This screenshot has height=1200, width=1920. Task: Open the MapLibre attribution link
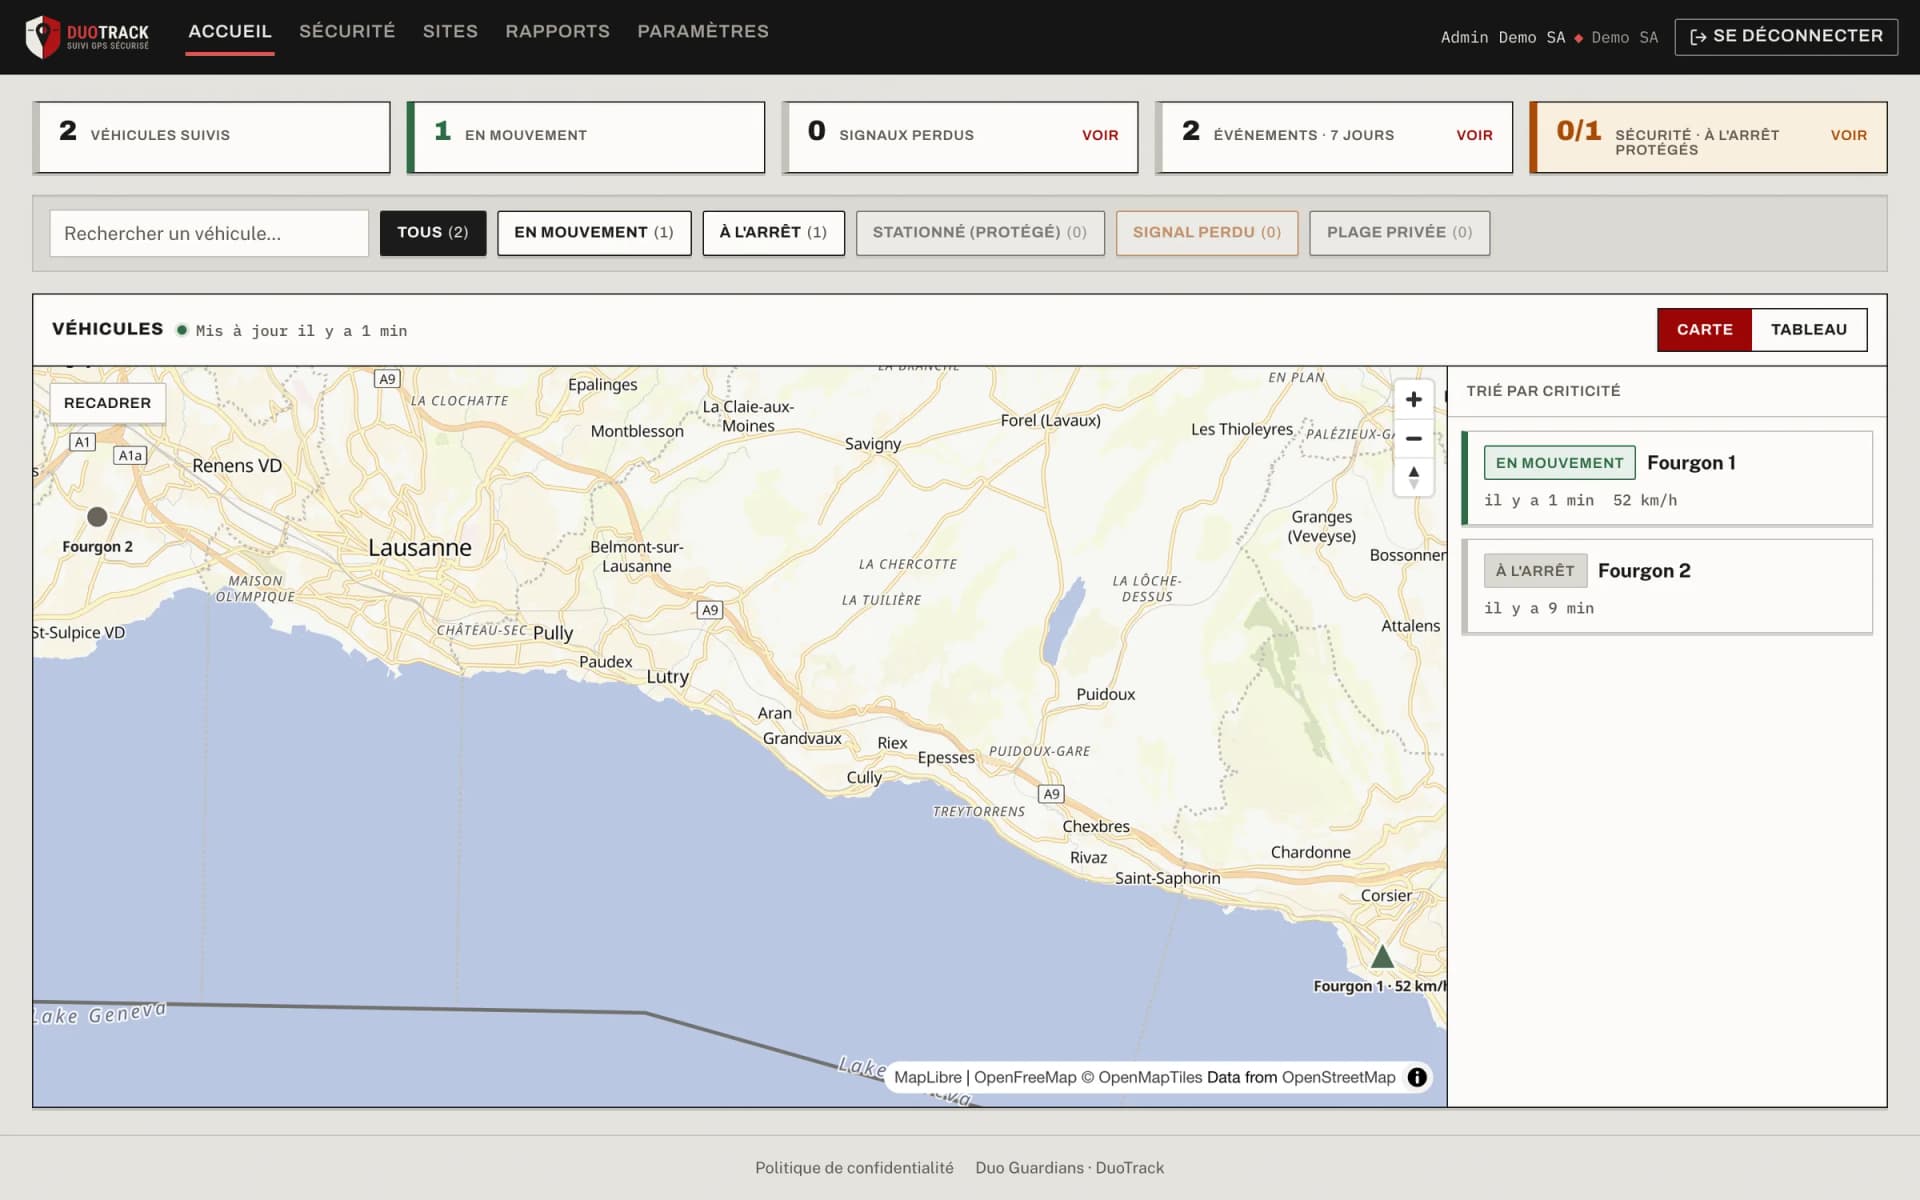927,1077
